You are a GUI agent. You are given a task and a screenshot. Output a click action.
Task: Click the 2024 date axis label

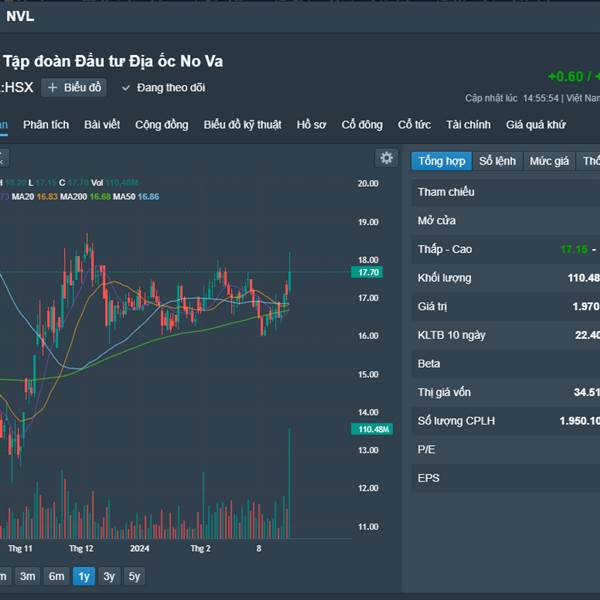(x=139, y=549)
